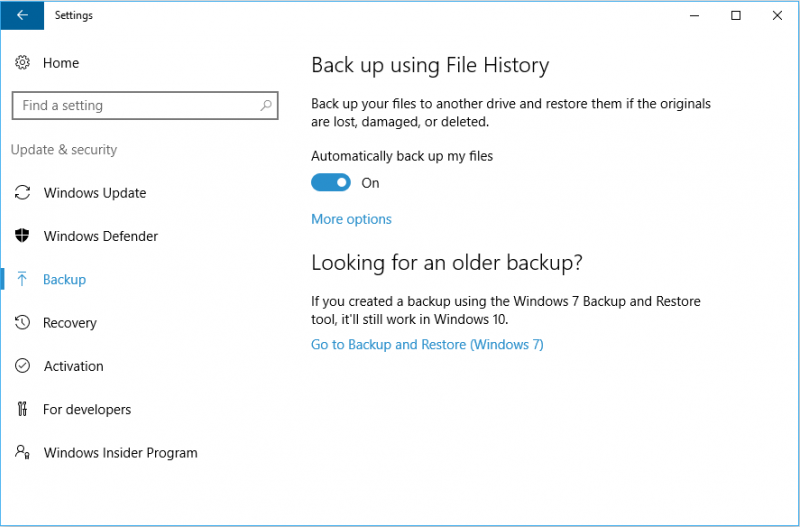Click the Windows Insider Program person icon
The height and width of the screenshot is (527, 800).
22,452
